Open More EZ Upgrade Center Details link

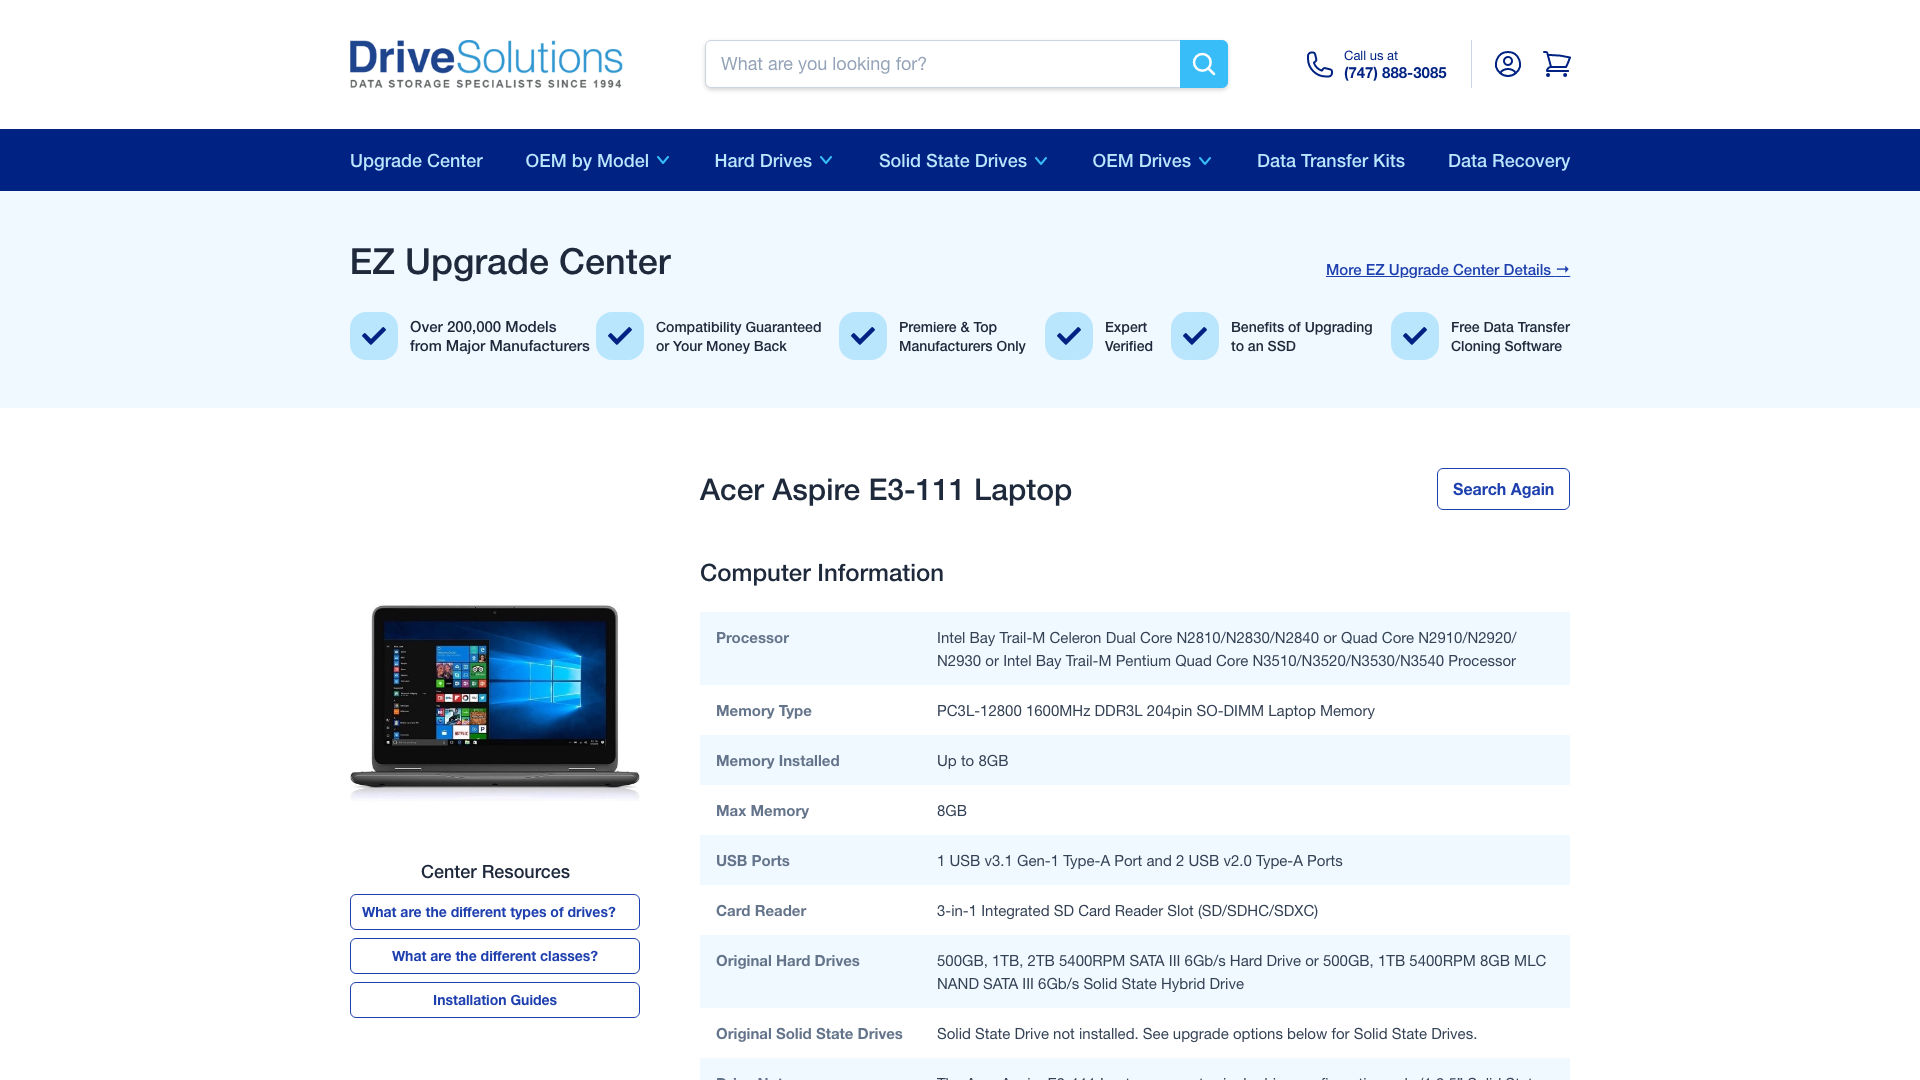pyautogui.click(x=1447, y=270)
